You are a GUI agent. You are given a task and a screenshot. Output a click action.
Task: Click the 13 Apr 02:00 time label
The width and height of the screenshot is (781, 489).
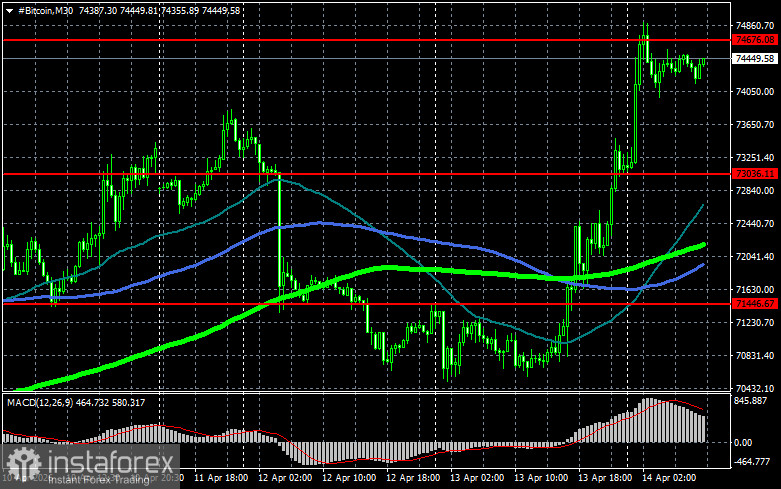coord(477,478)
